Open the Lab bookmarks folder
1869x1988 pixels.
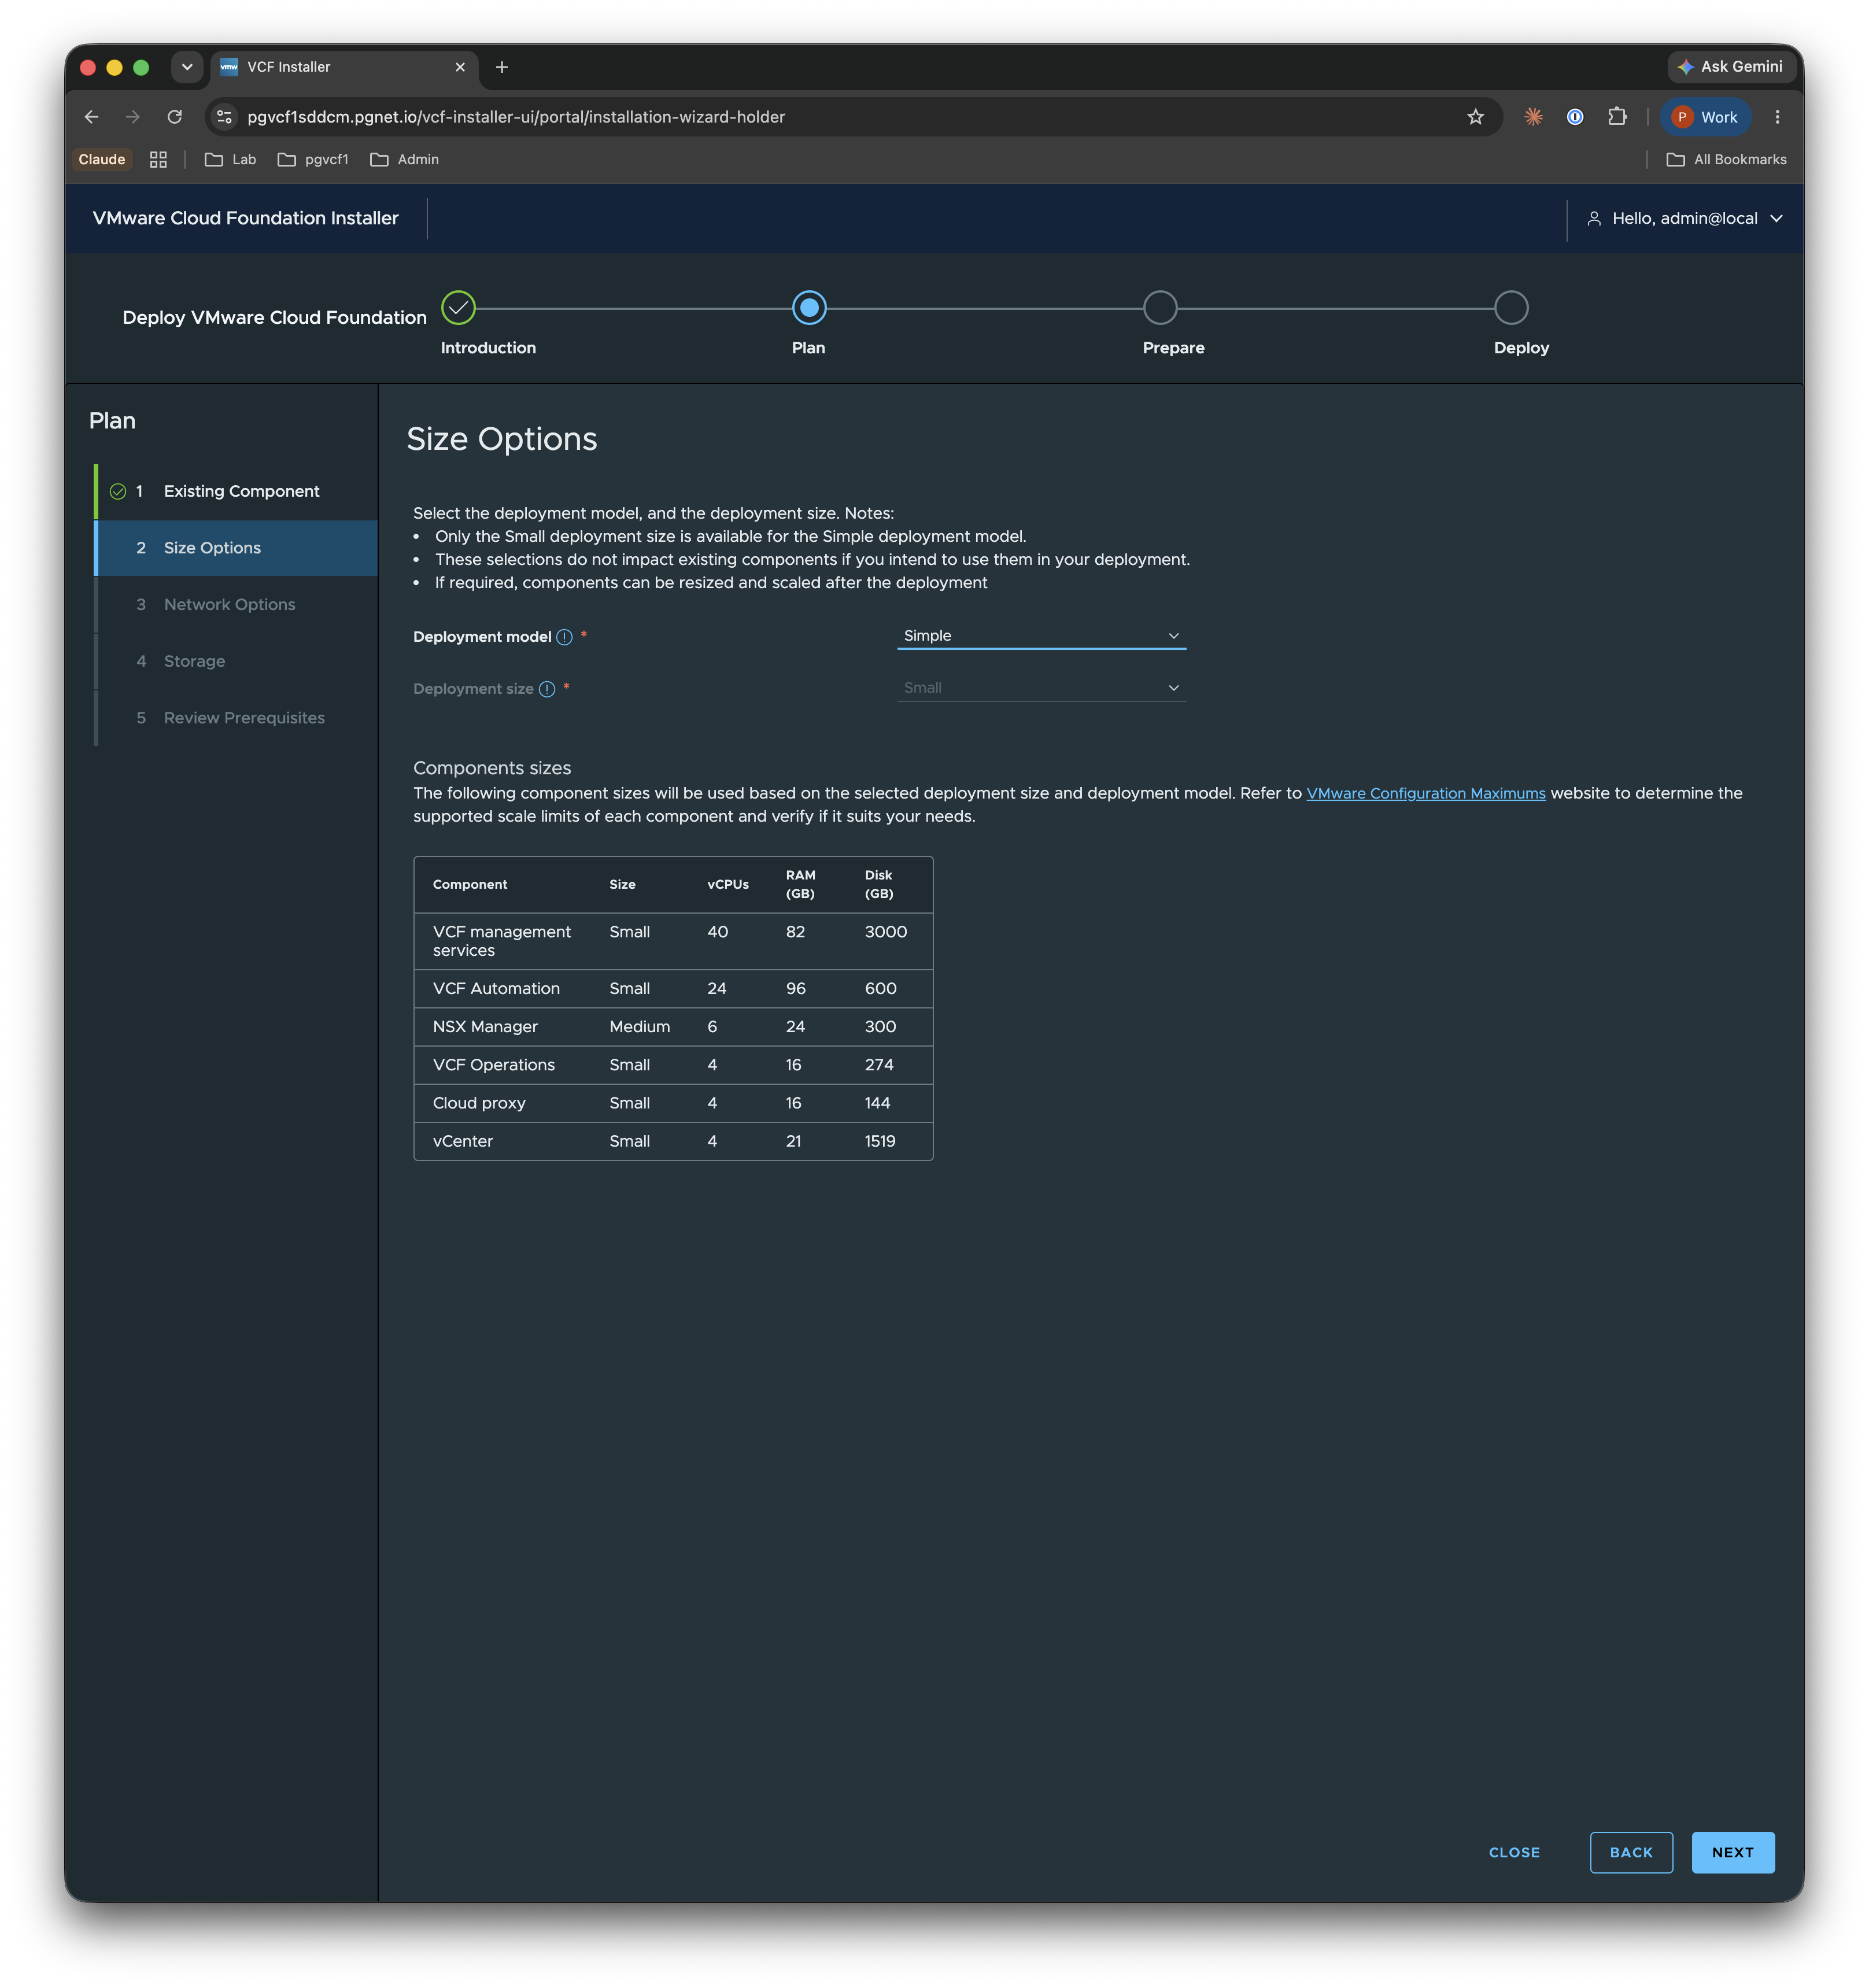[230, 160]
